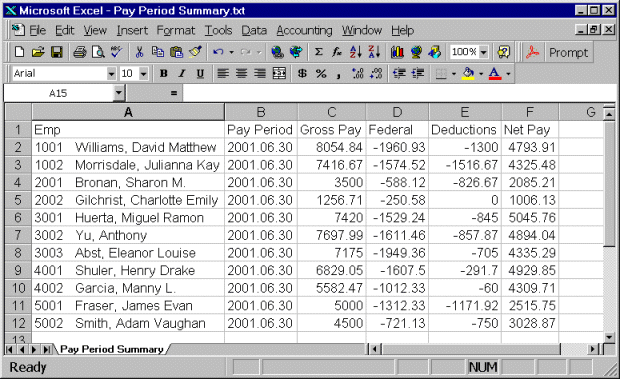Image resolution: width=620 pixels, height=379 pixels.
Task: Select the Pay Period Summary sheet tab
Action: (x=112, y=349)
